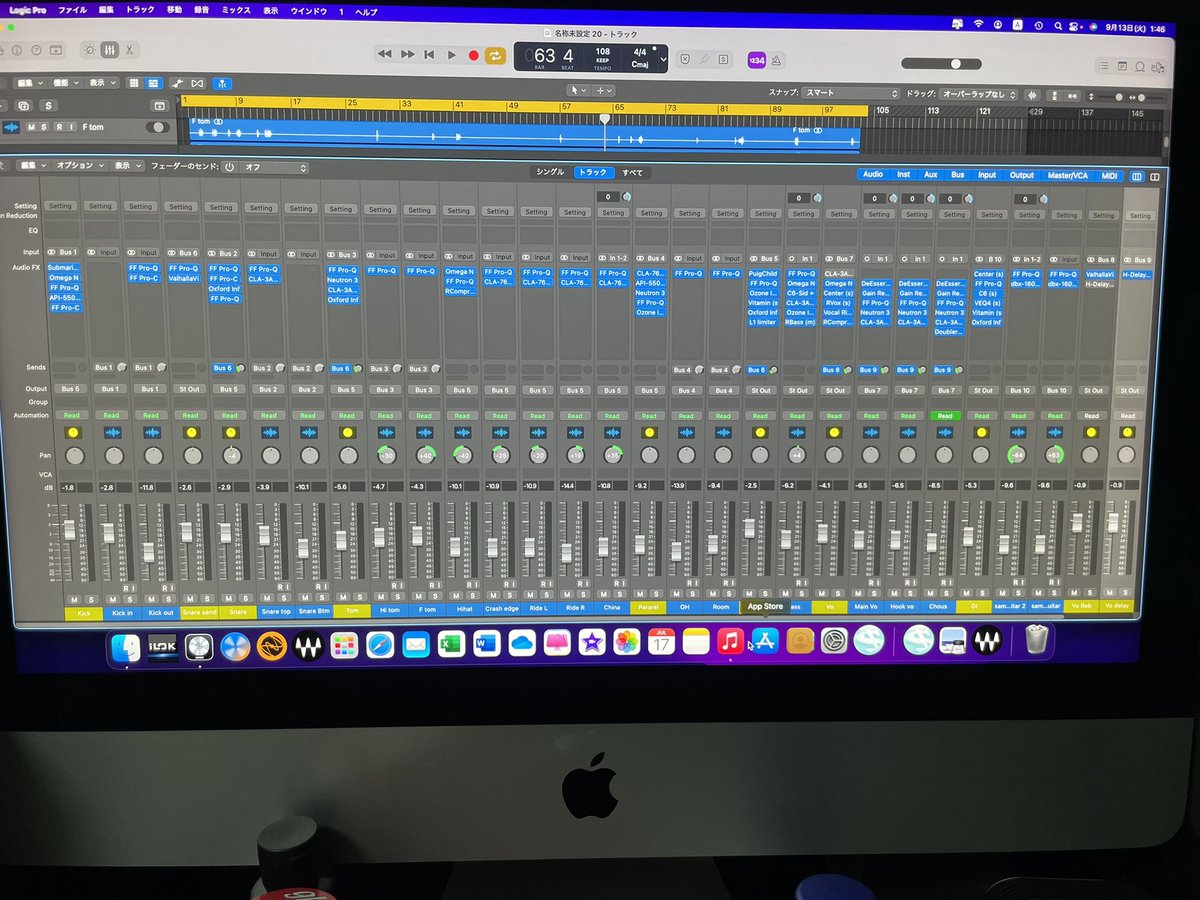1200x900 pixels.
Task: Open the mixer オプション dropdown
Action: coord(79,165)
